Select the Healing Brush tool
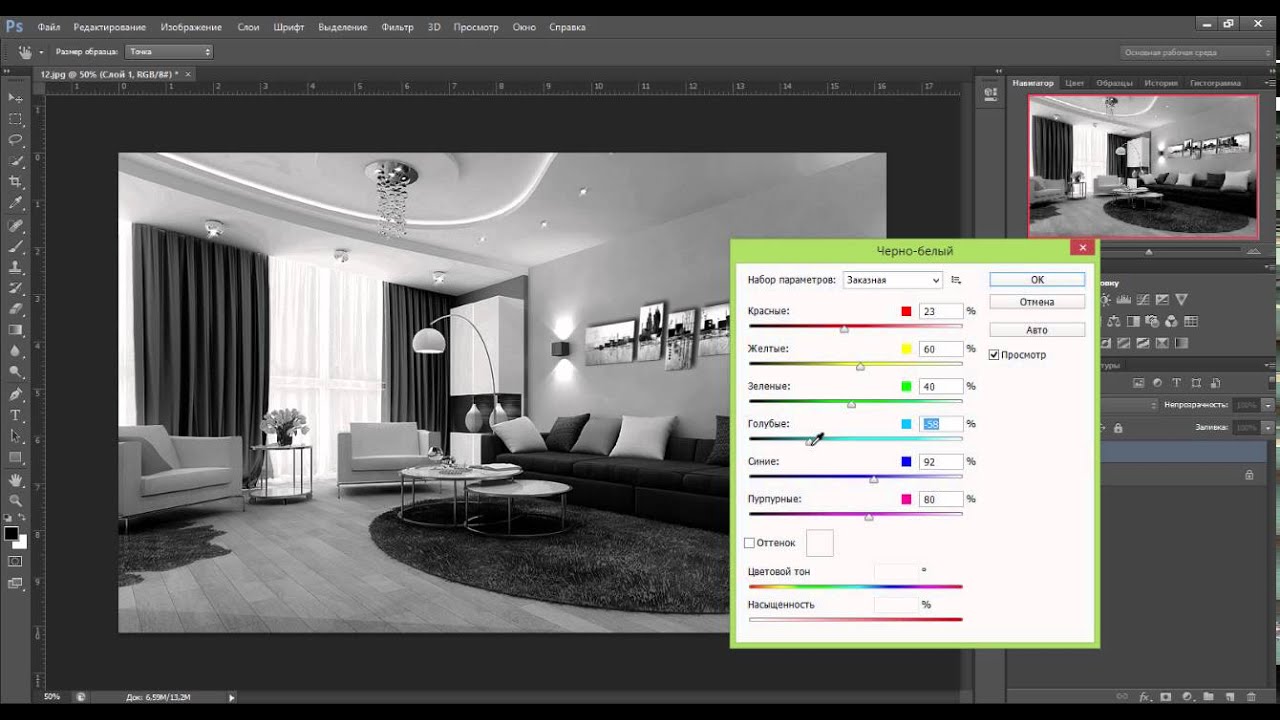1280x720 pixels. click(15, 226)
